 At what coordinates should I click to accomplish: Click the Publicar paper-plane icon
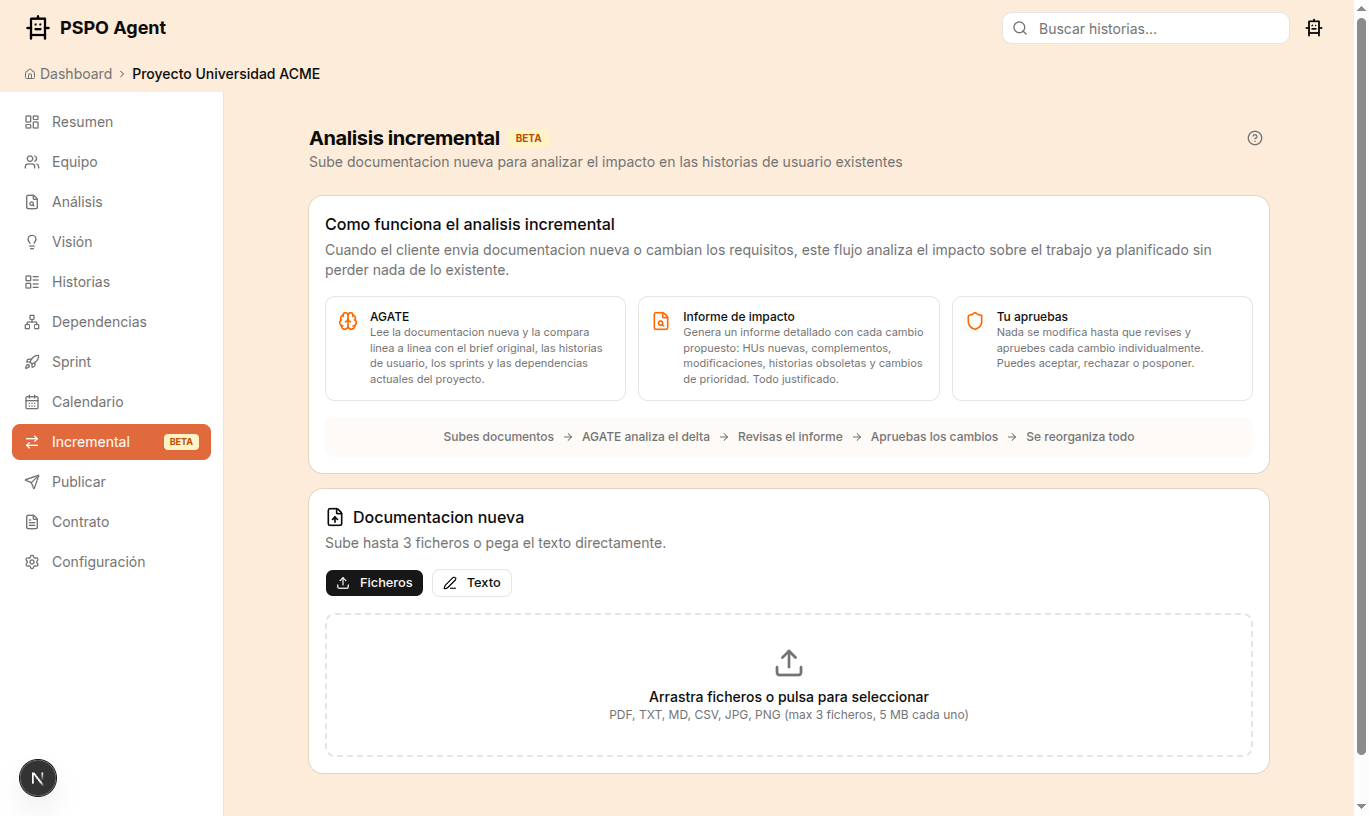31,481
